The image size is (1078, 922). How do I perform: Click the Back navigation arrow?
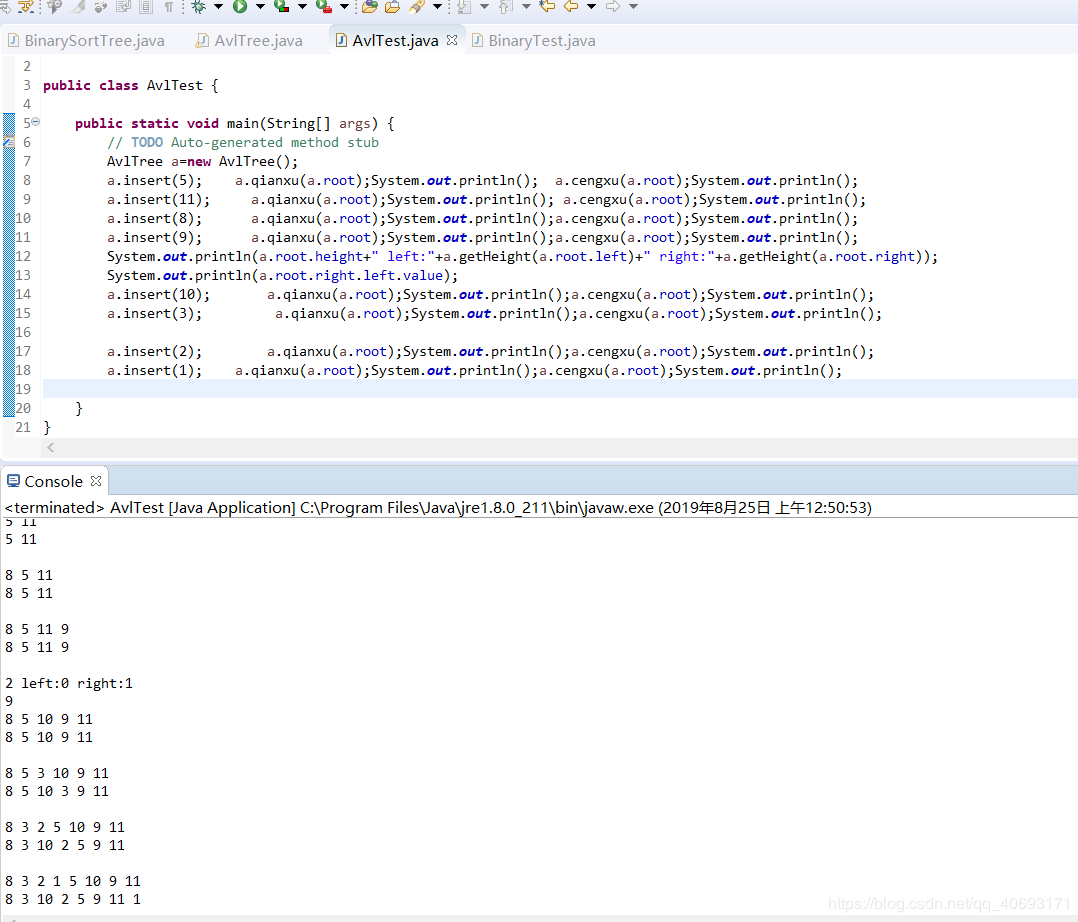571,7
